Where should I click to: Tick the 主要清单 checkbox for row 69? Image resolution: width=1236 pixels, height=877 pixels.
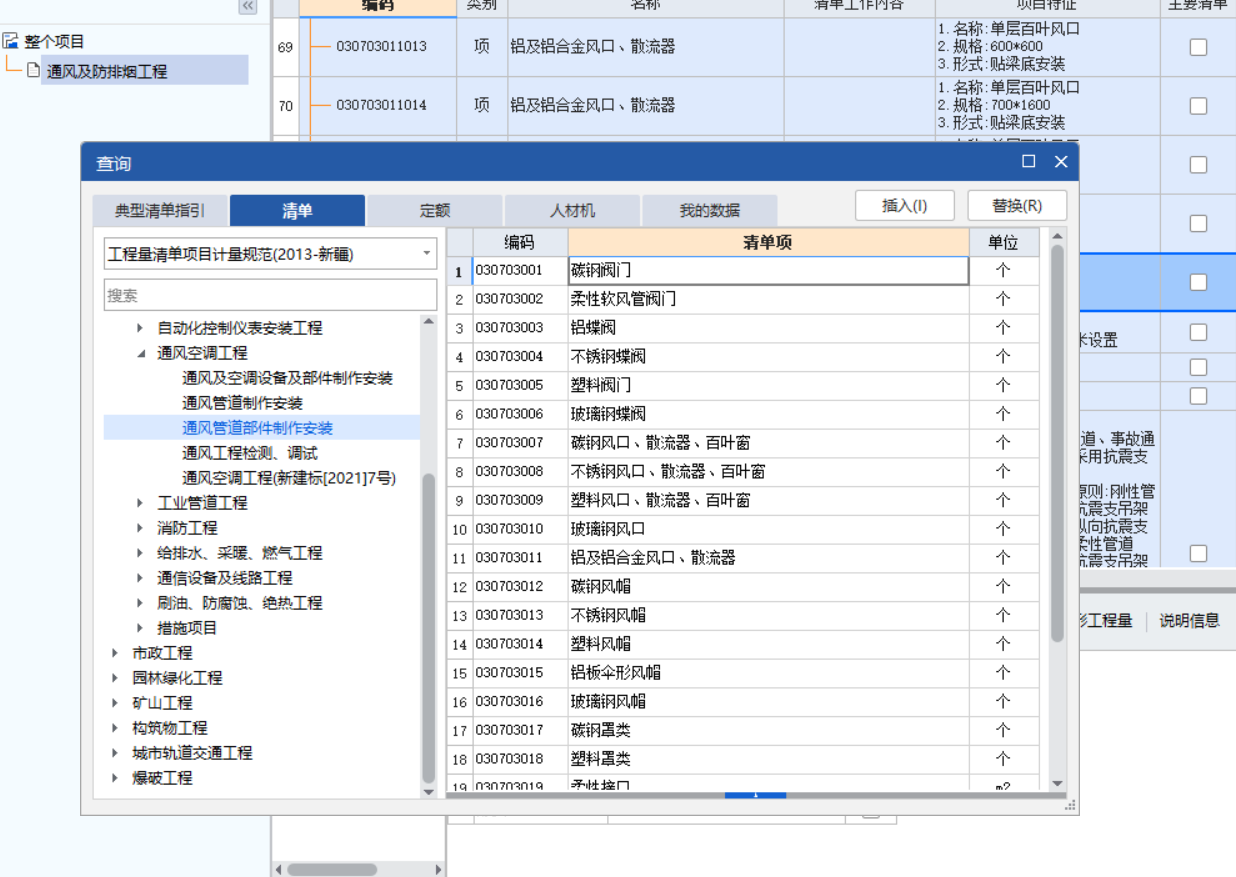pyautogui.click(x=1198, y=47)
